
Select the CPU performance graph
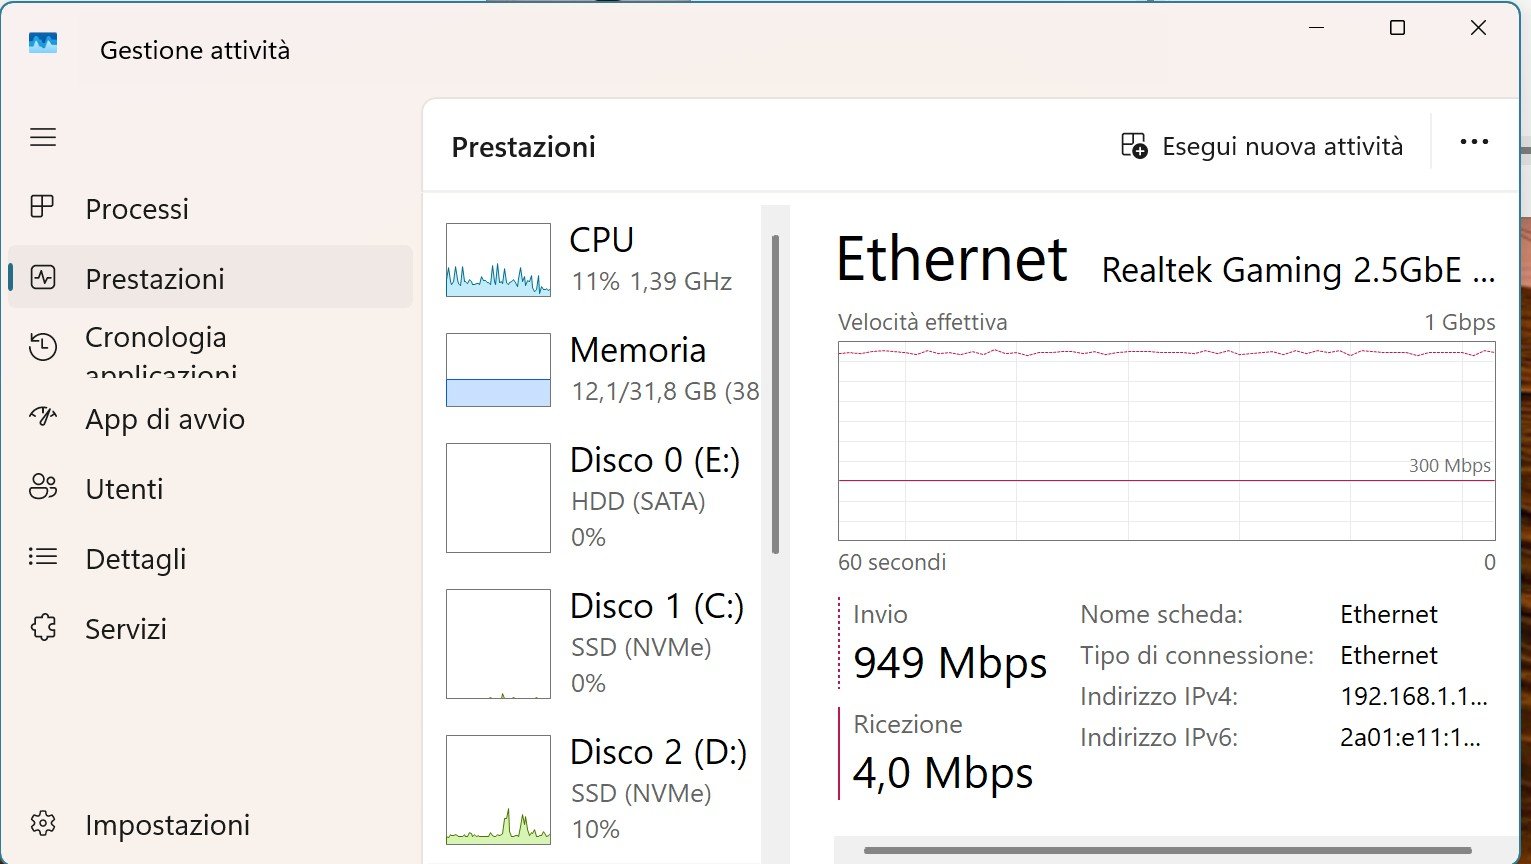(x=498, y=260)
